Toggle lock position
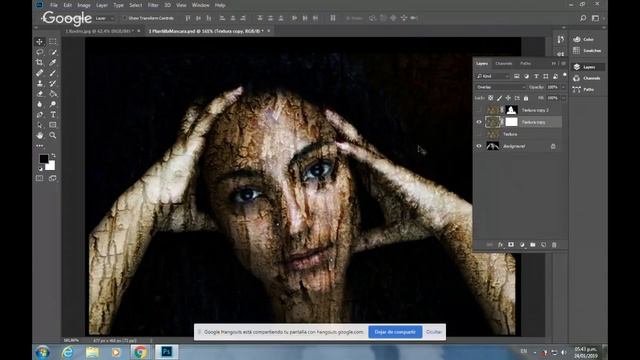The height and width of the screenshot is (360, 640). (508, 98)
